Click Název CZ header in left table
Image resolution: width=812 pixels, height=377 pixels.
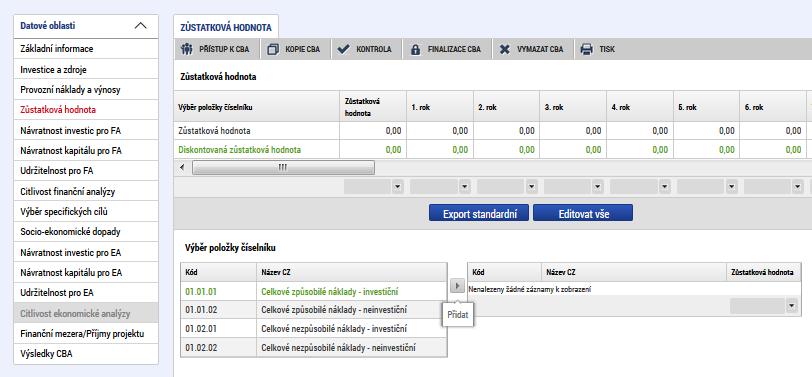click(351, 272)
